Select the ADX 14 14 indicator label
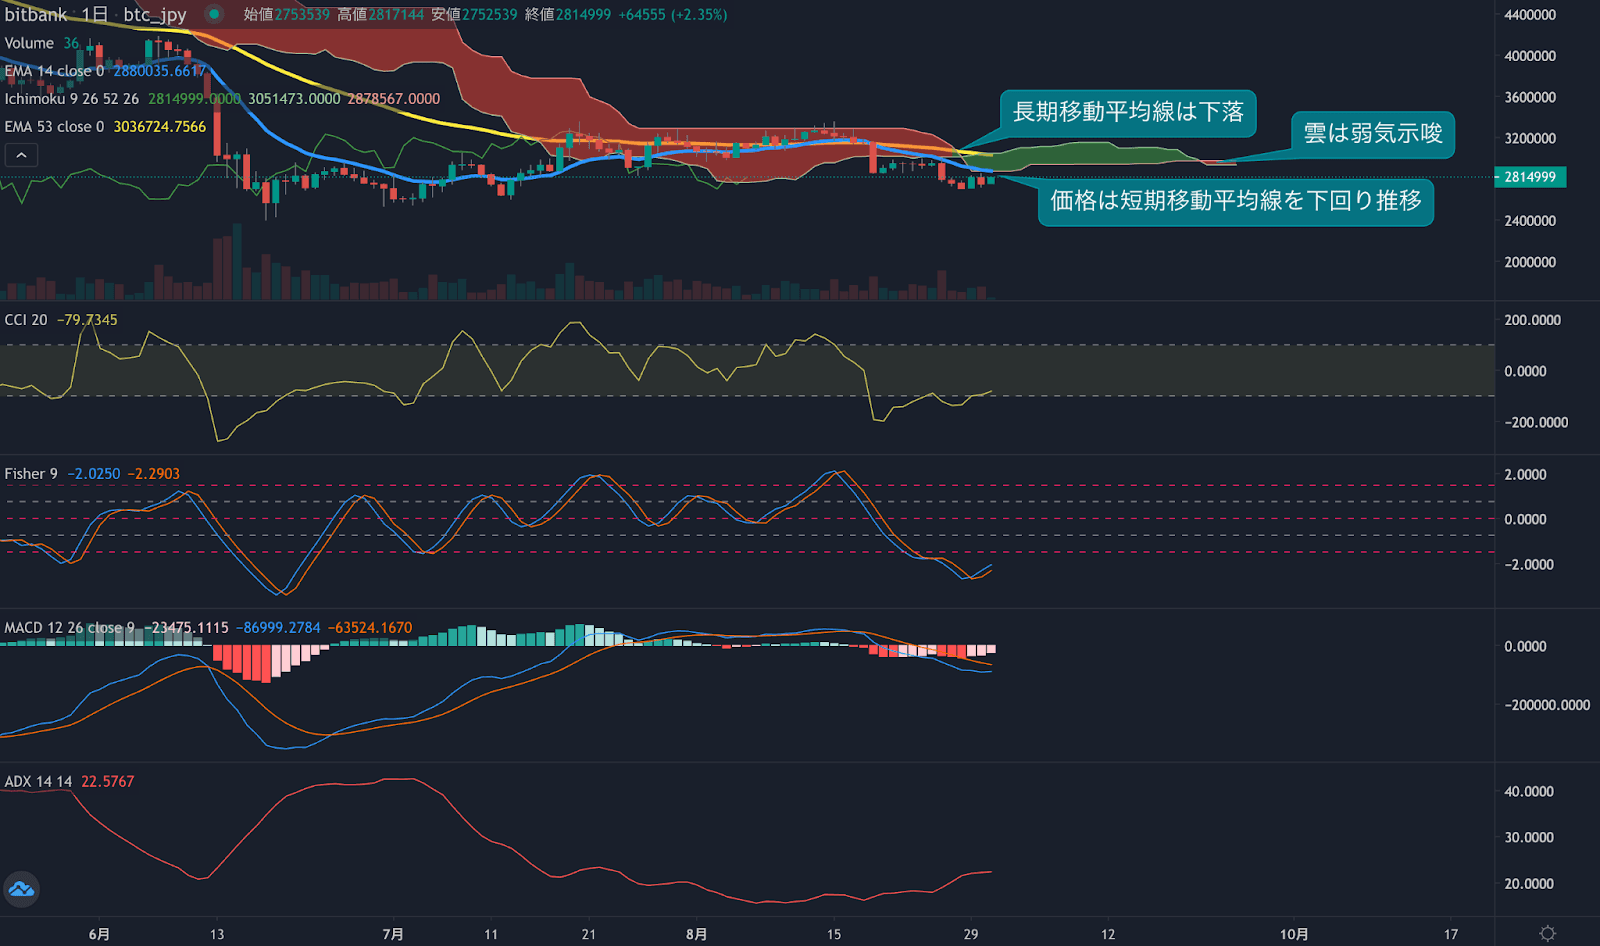The width and height of the screenshot is (1600, 946). tap(38, 782)
